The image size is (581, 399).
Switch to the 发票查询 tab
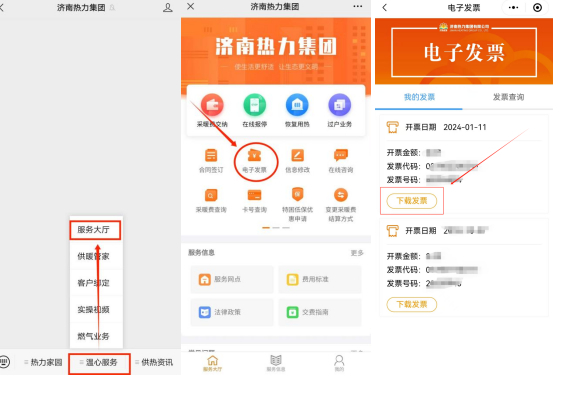point(508,97)
